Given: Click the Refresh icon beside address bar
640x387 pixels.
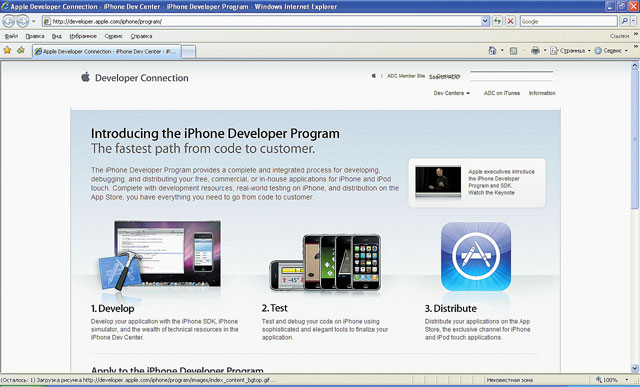Looking at the screenshot, I should pyautogui.click(x=497, y=21).
